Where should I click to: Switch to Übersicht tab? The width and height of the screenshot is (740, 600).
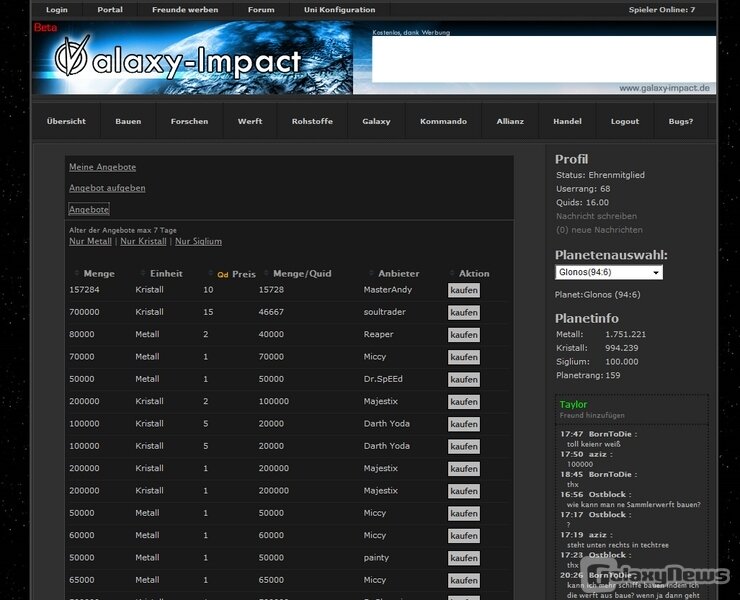66,121
